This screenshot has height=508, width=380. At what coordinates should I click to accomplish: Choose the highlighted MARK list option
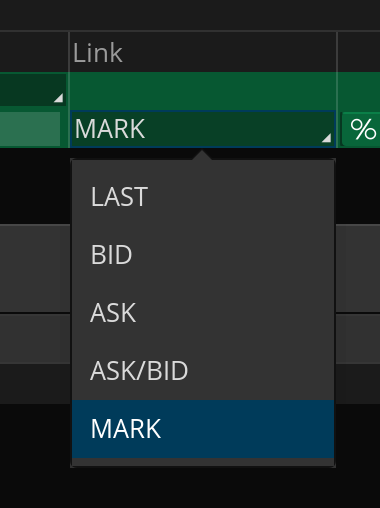coord(203,429)
